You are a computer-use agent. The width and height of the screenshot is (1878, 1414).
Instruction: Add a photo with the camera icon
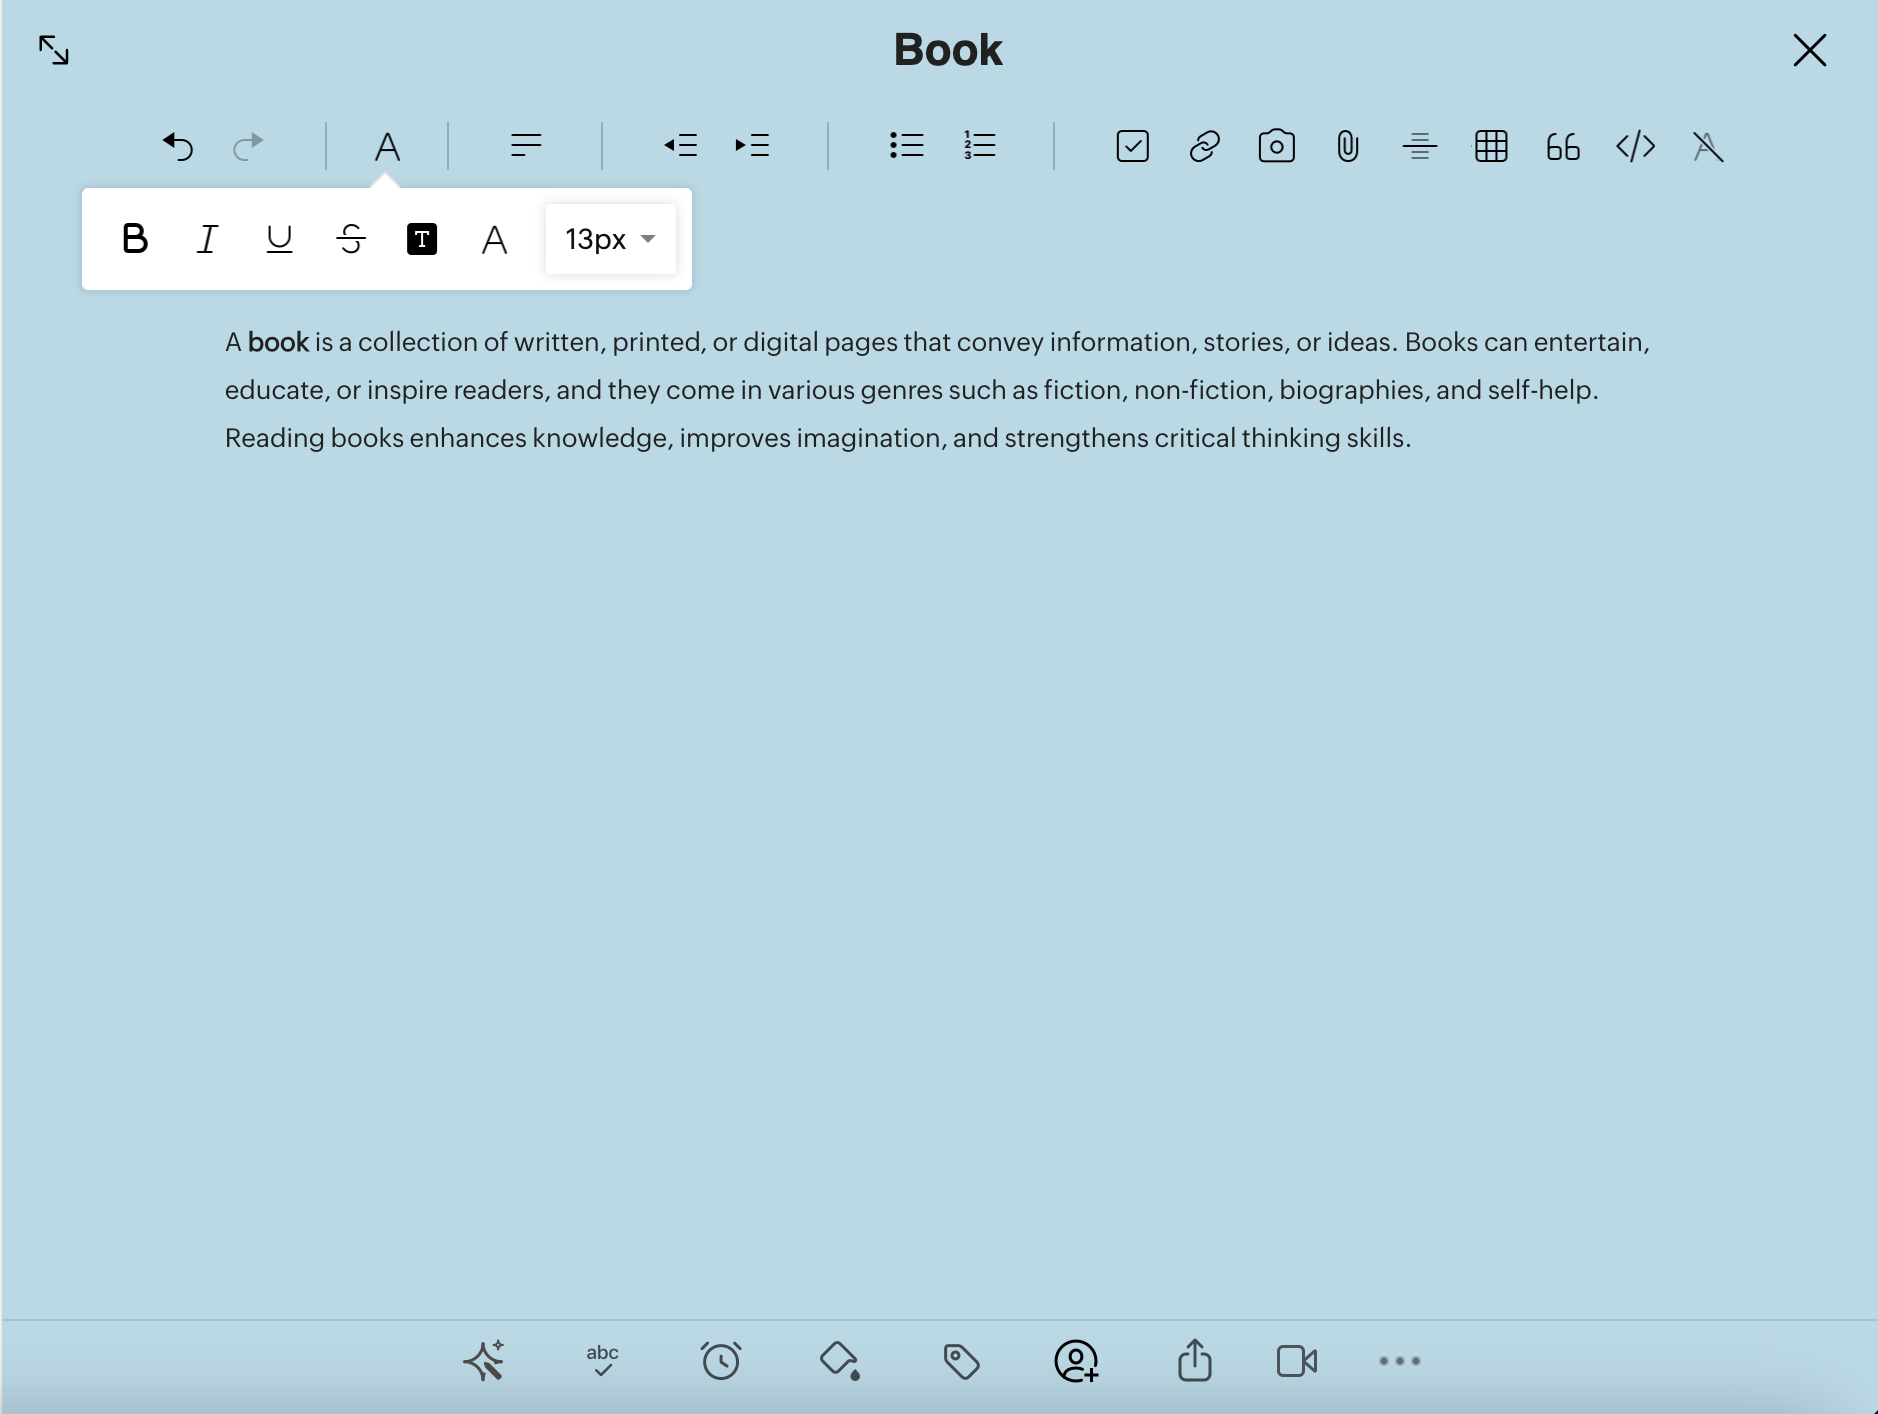(x=1276, y=147)
